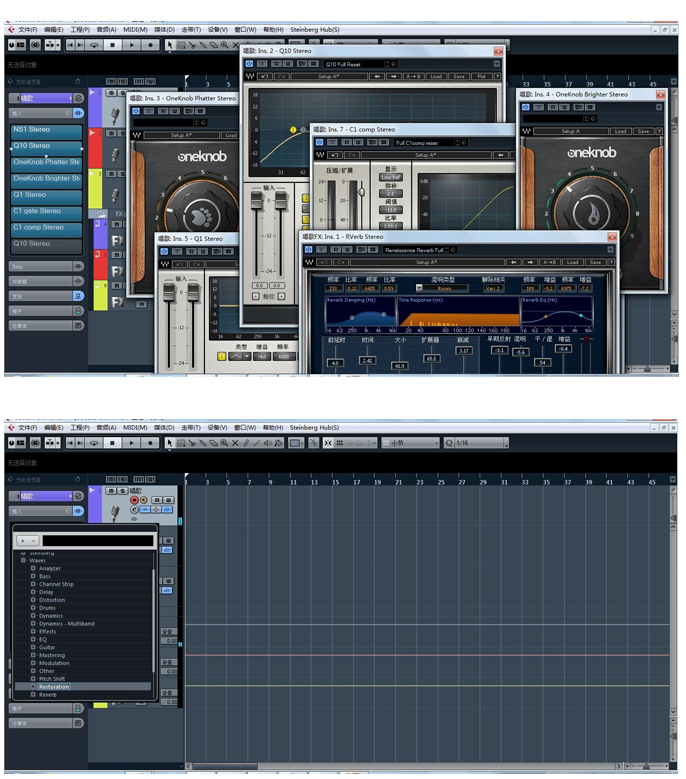Select Modulation category in plugin list
This screenshot has width=686, height=779.
pos(54,663)
